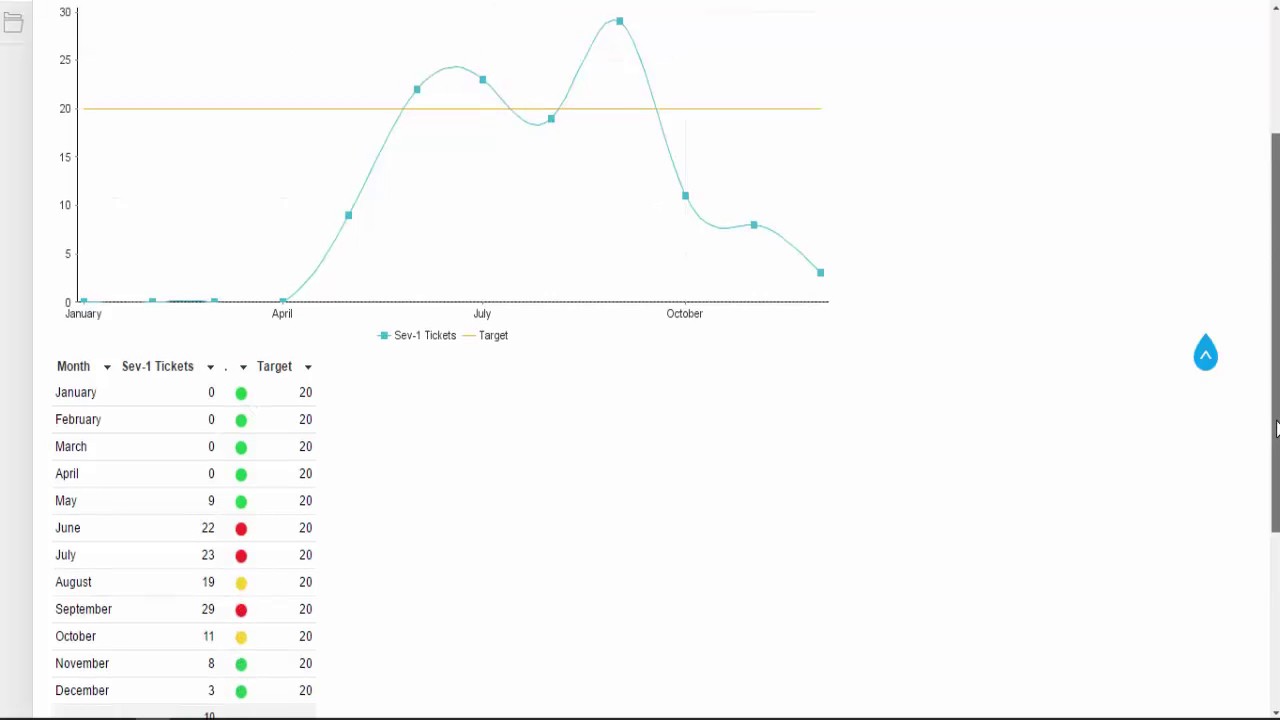
Task: Click the green status dot for November
Action: click(241, 663)
